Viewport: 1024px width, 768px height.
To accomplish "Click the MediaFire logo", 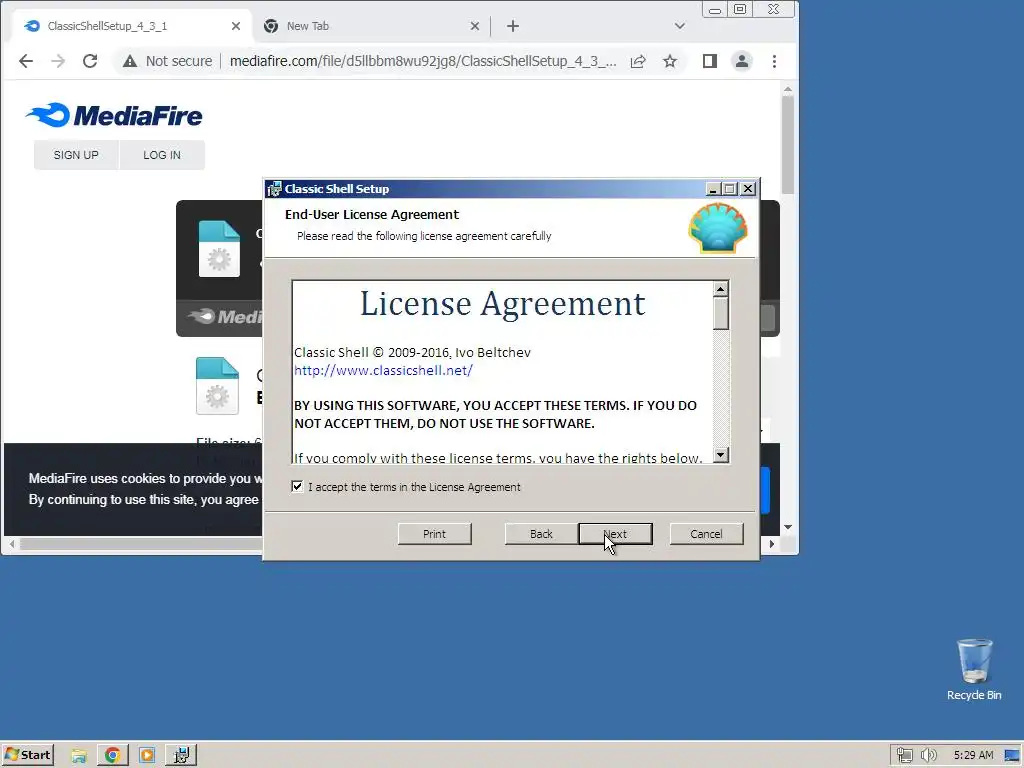I will click(x=114, y=116).
